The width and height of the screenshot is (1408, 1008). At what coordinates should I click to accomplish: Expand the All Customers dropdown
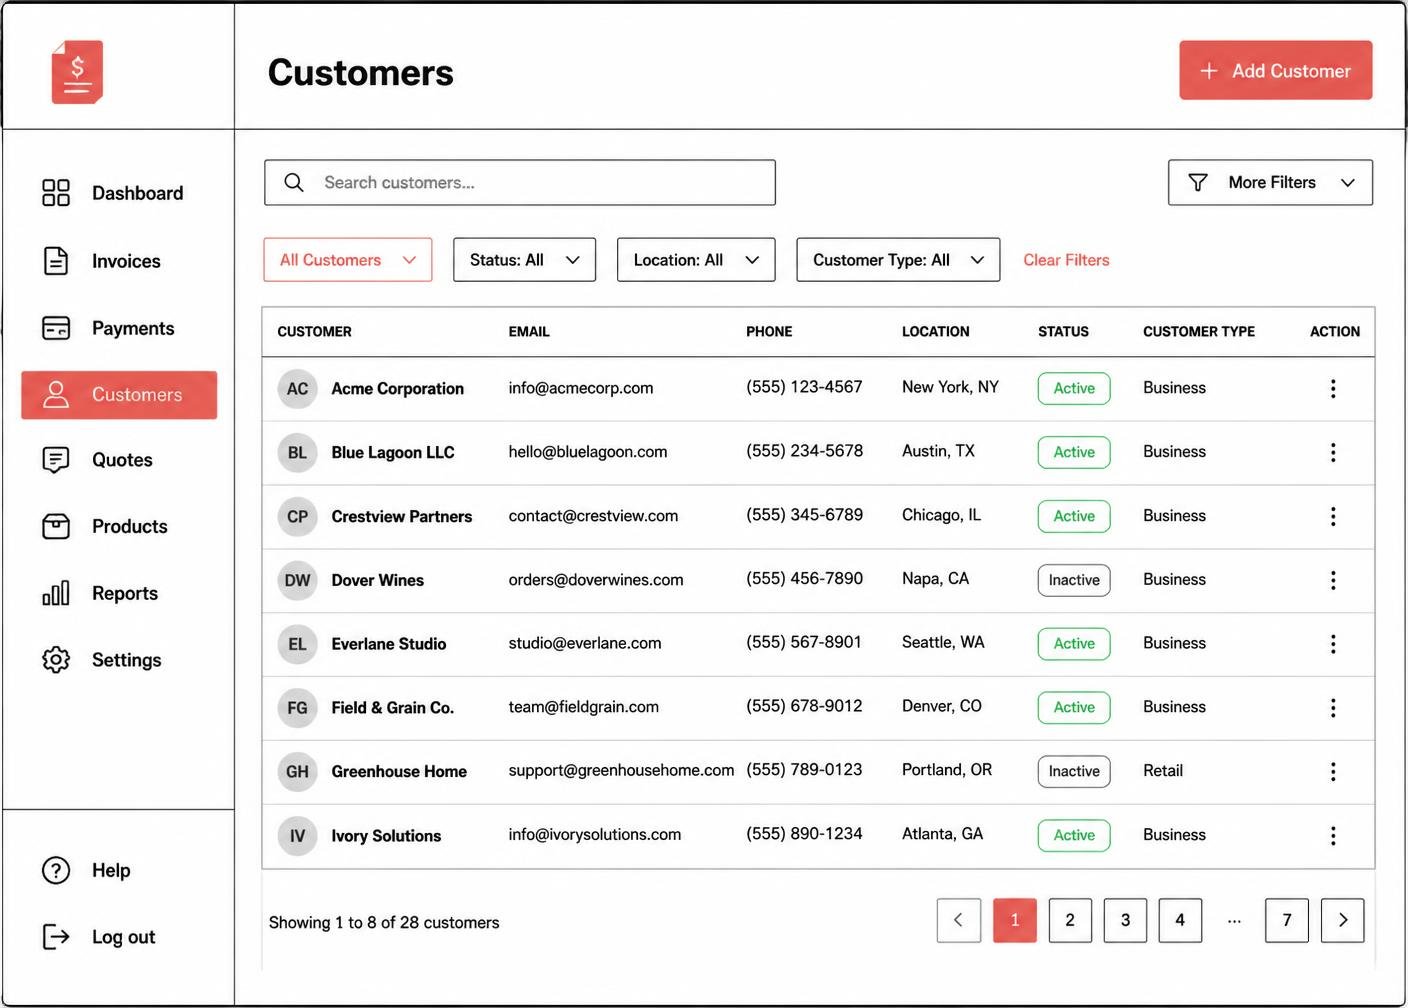click(348, 260)
